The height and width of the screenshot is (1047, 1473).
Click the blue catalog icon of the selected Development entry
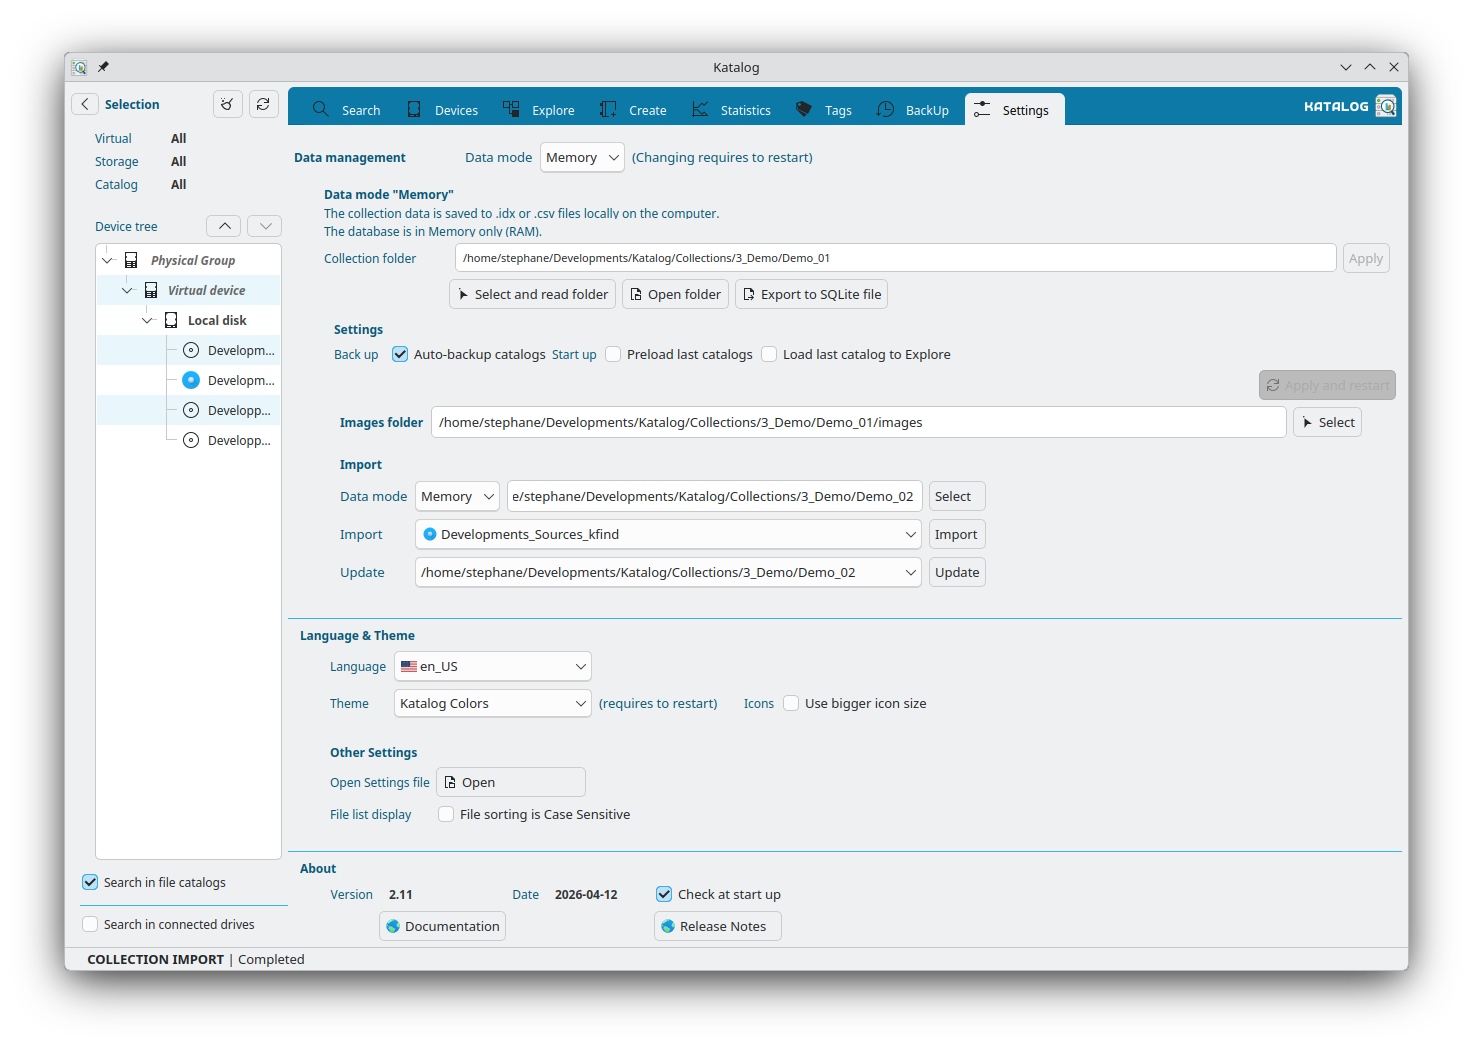pyautogui.click(x=190, y=380)
